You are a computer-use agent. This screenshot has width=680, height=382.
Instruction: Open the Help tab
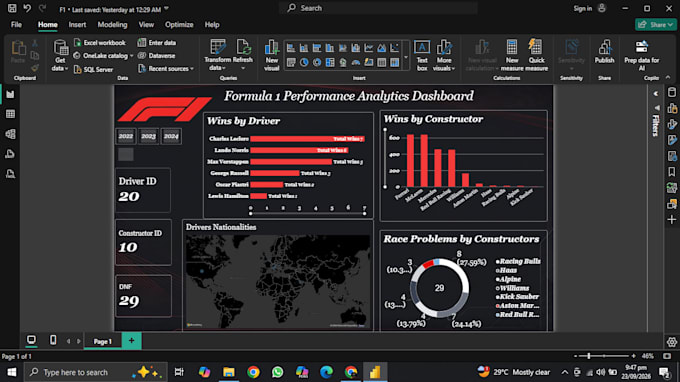coord(212,25)
